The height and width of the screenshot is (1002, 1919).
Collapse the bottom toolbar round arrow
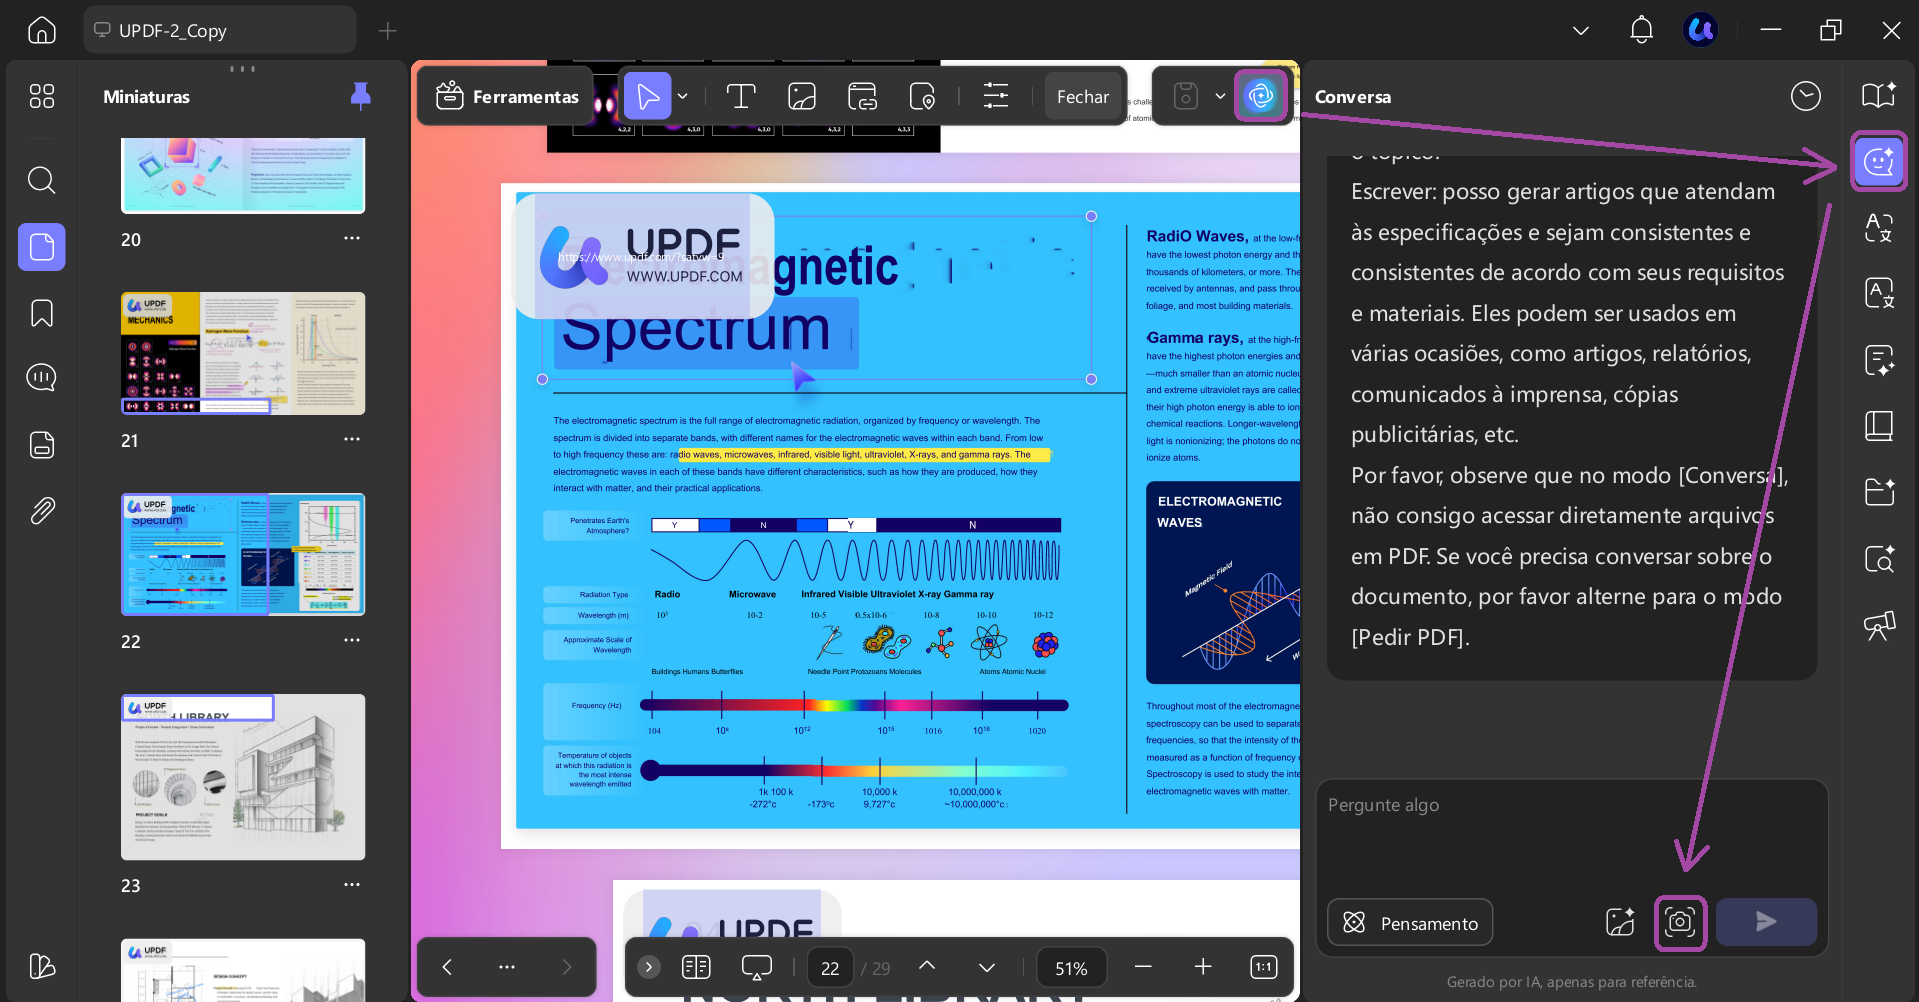coord(649,967)
